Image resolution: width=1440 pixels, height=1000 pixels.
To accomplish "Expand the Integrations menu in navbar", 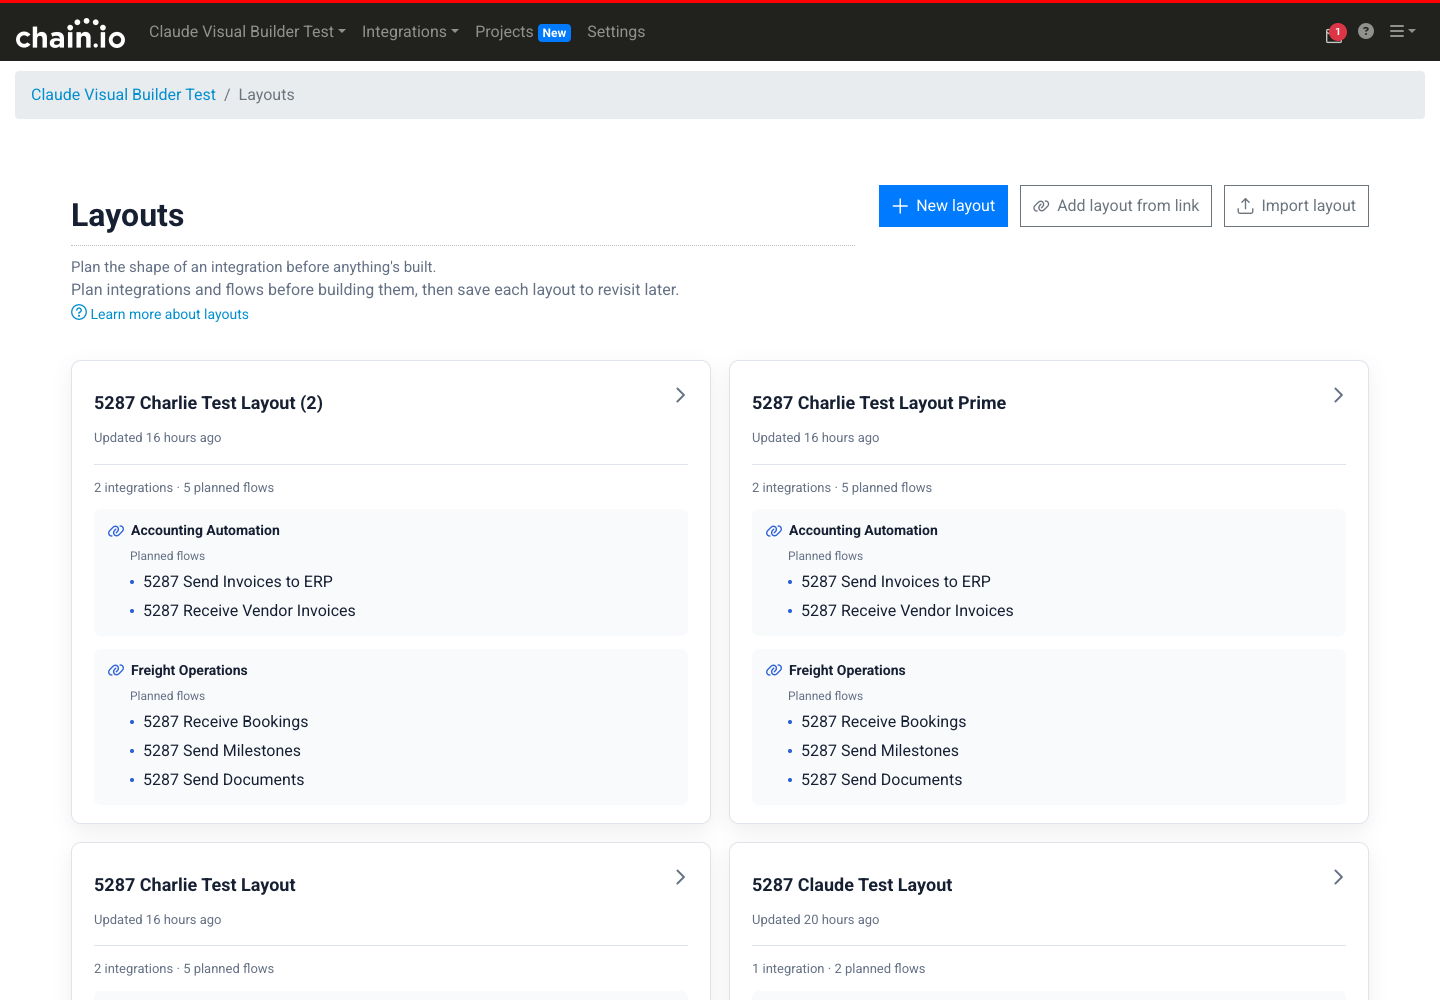I will [410, 32].
